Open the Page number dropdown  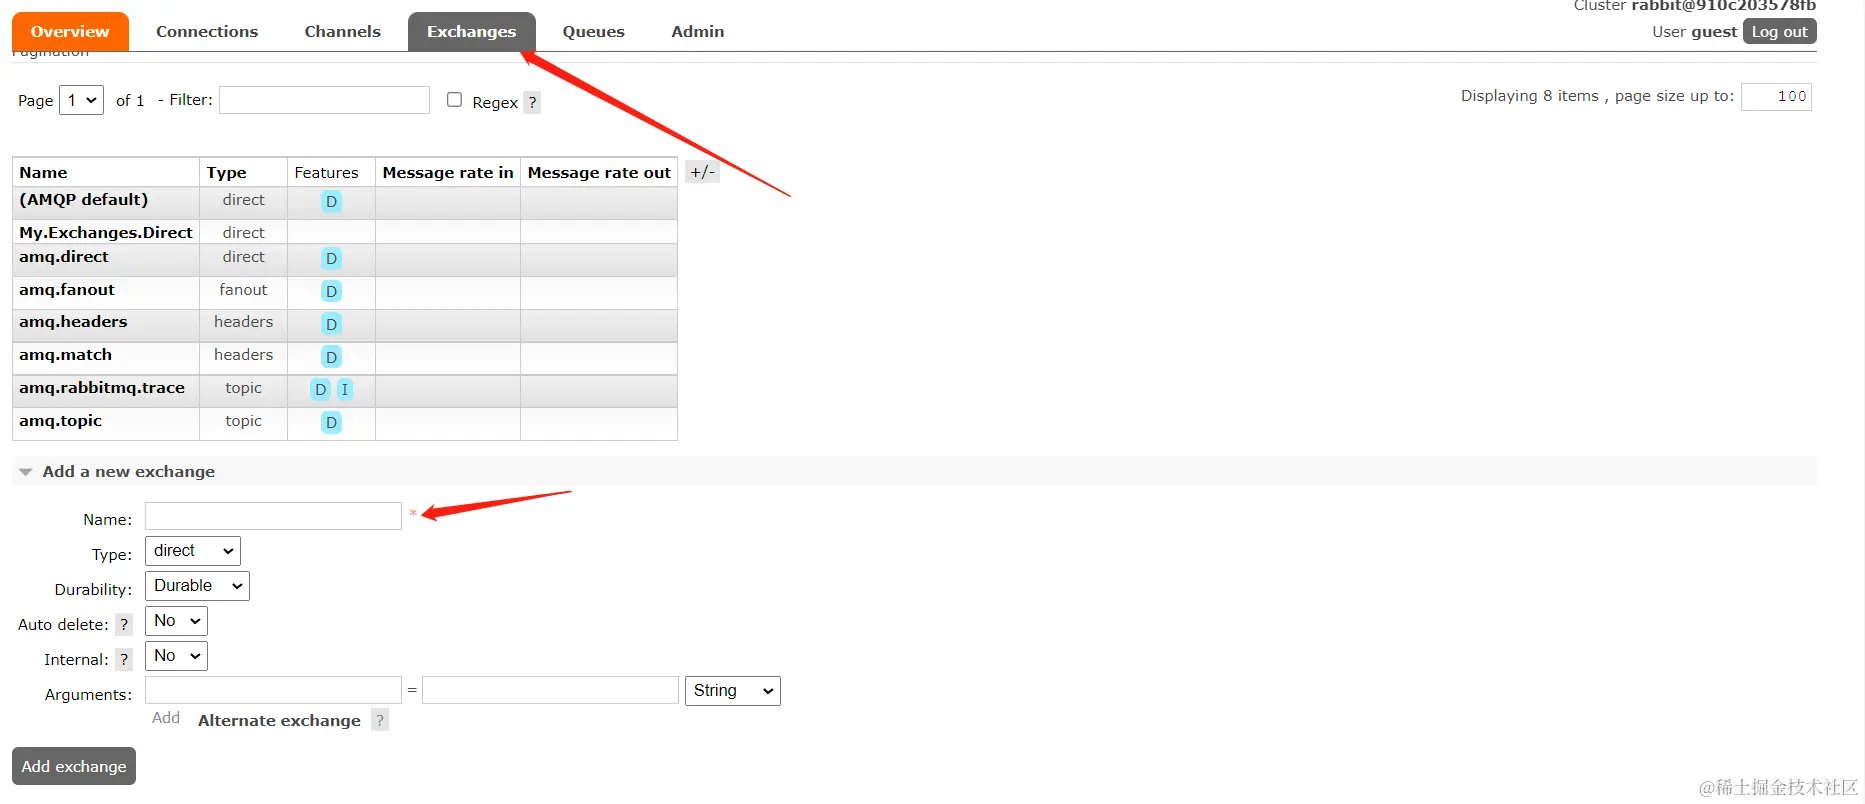(x=81, y=100)
